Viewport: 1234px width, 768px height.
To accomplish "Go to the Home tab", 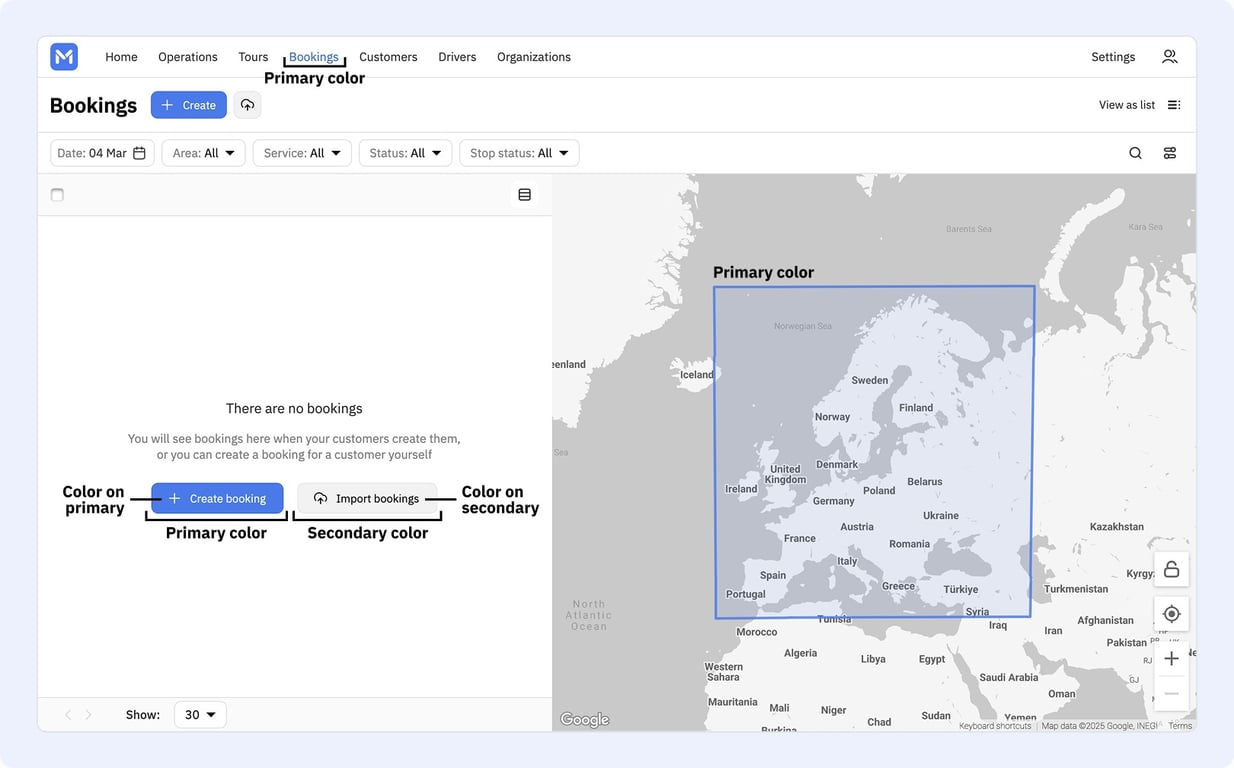I will click(x=121, y=57).
